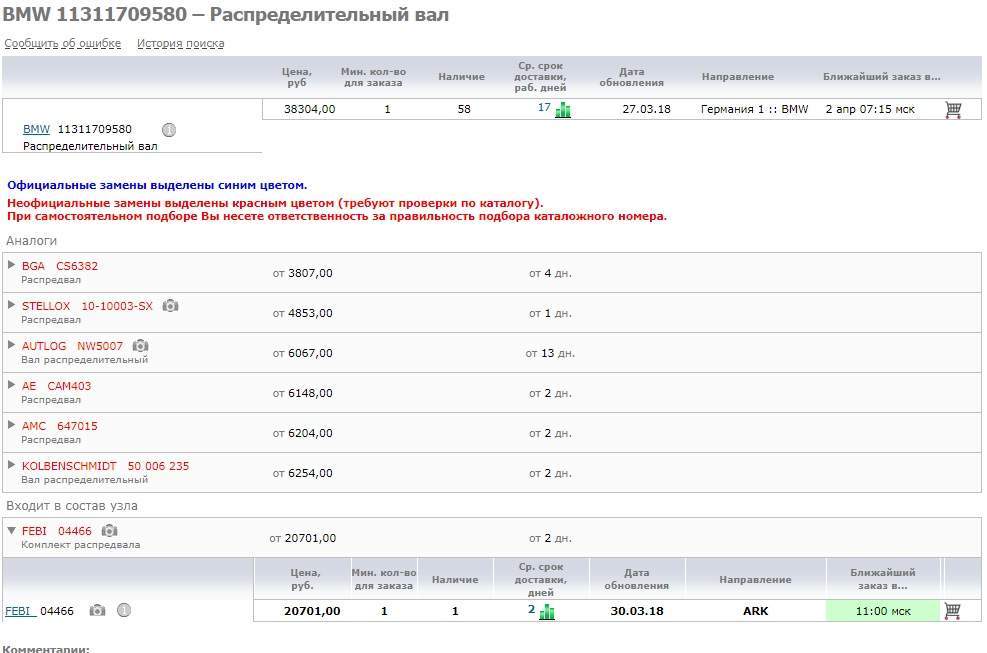View photo in FEBI 04466 group header

click(110, 531)
